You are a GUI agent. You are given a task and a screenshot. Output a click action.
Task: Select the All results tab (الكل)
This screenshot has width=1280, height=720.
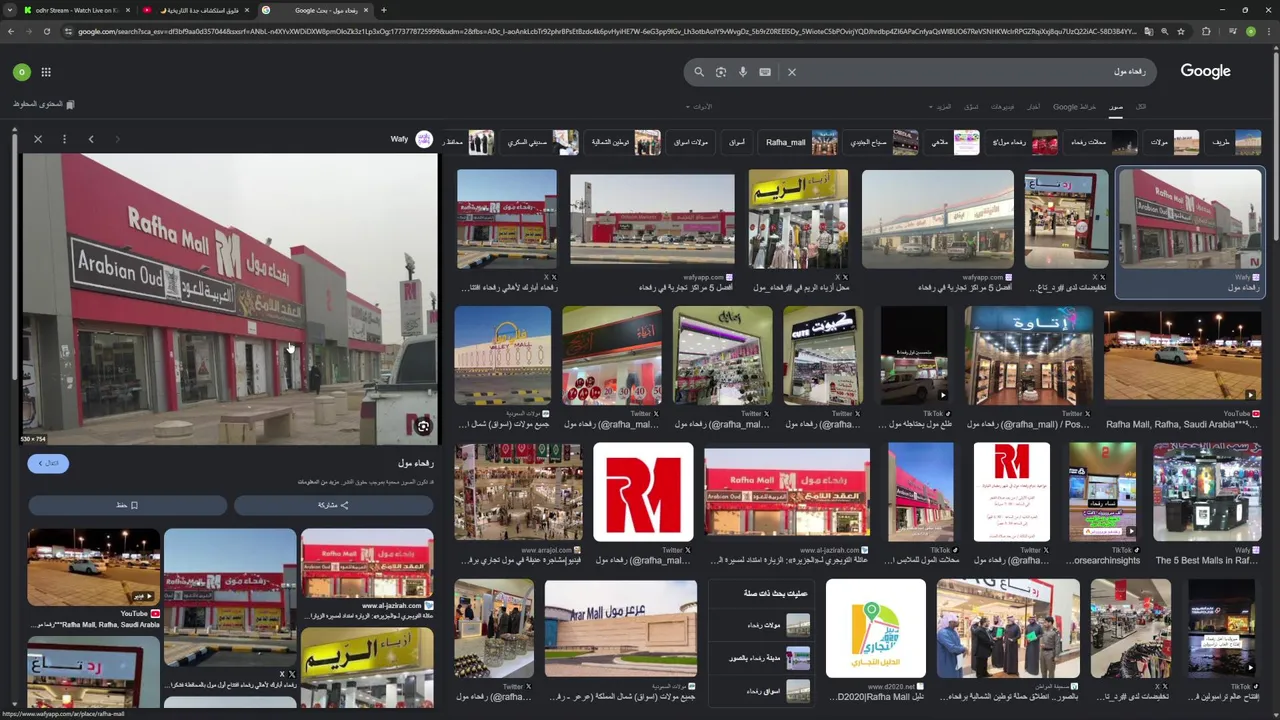point(1141,107)
